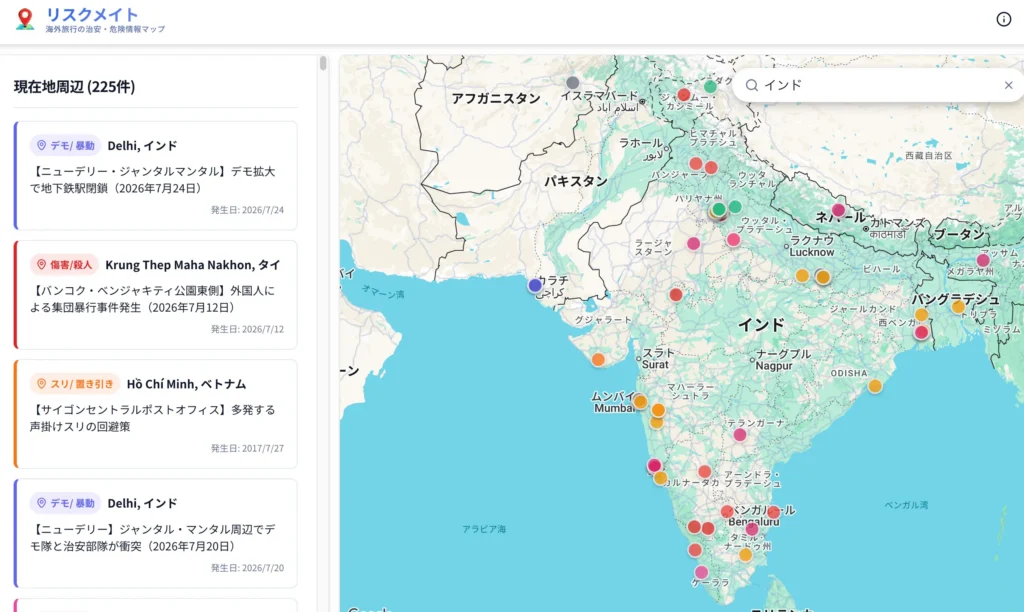1024x612 pixels.
Task: Click the デモ/暴動 tag on the 2026/7/24 card
Action: click(65, 145)
